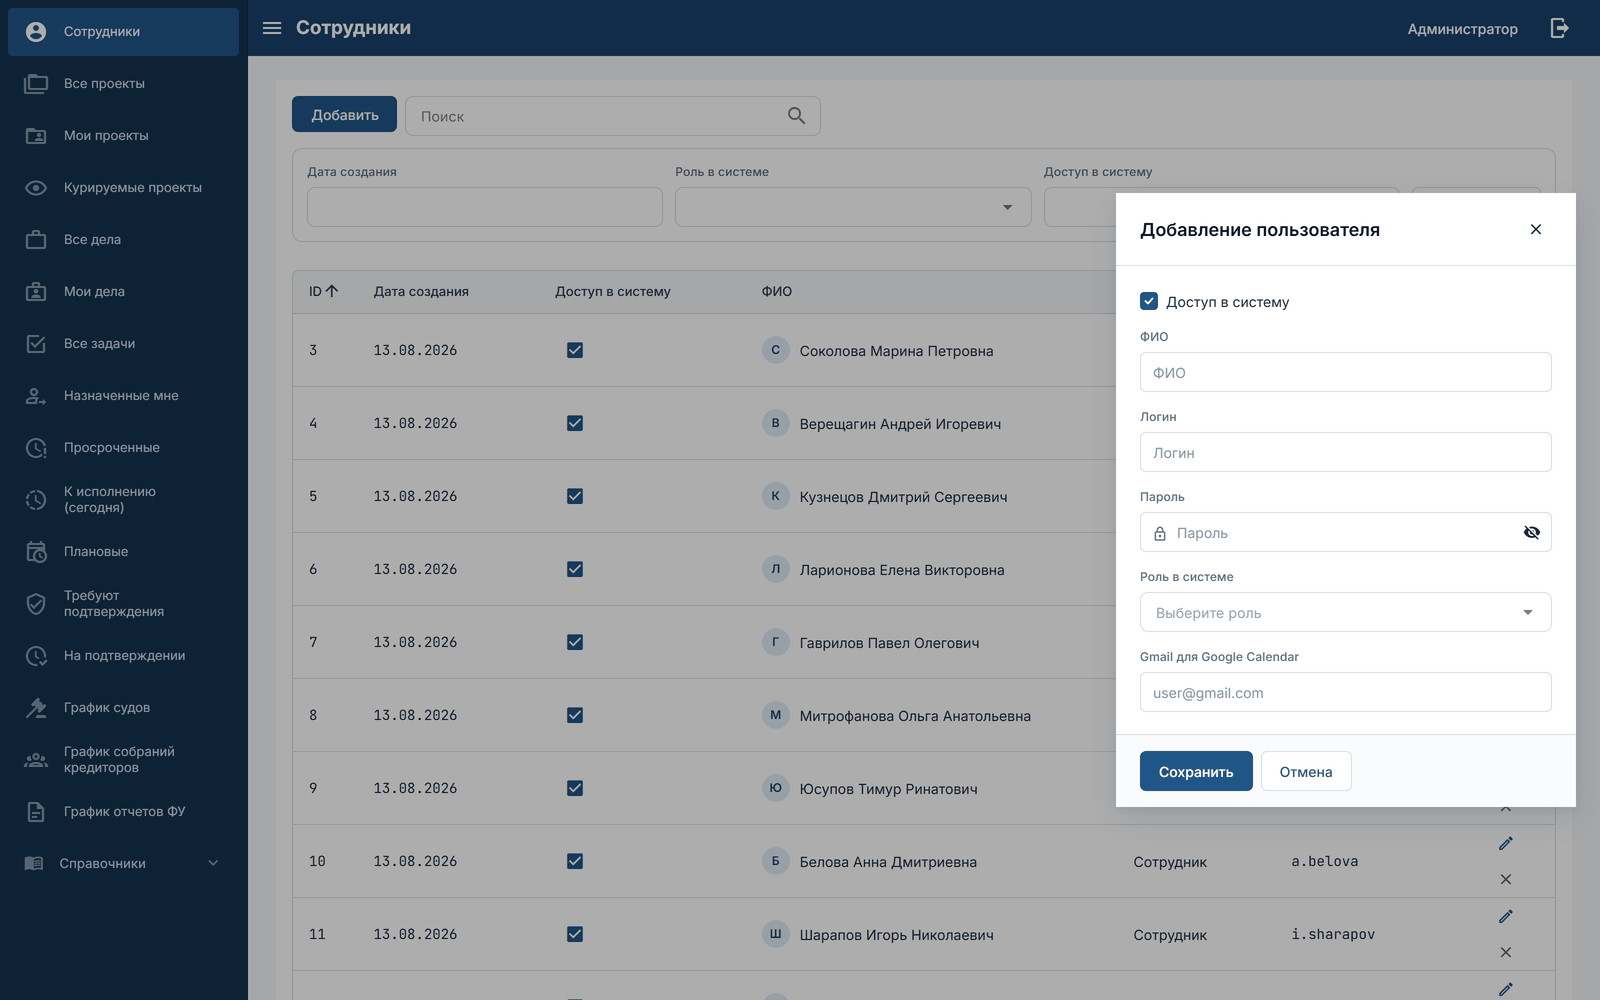Screen dimensions: 1600x1000
Task: Click name Шарапов Игорь Николаевич
Action: coord(897,935)
